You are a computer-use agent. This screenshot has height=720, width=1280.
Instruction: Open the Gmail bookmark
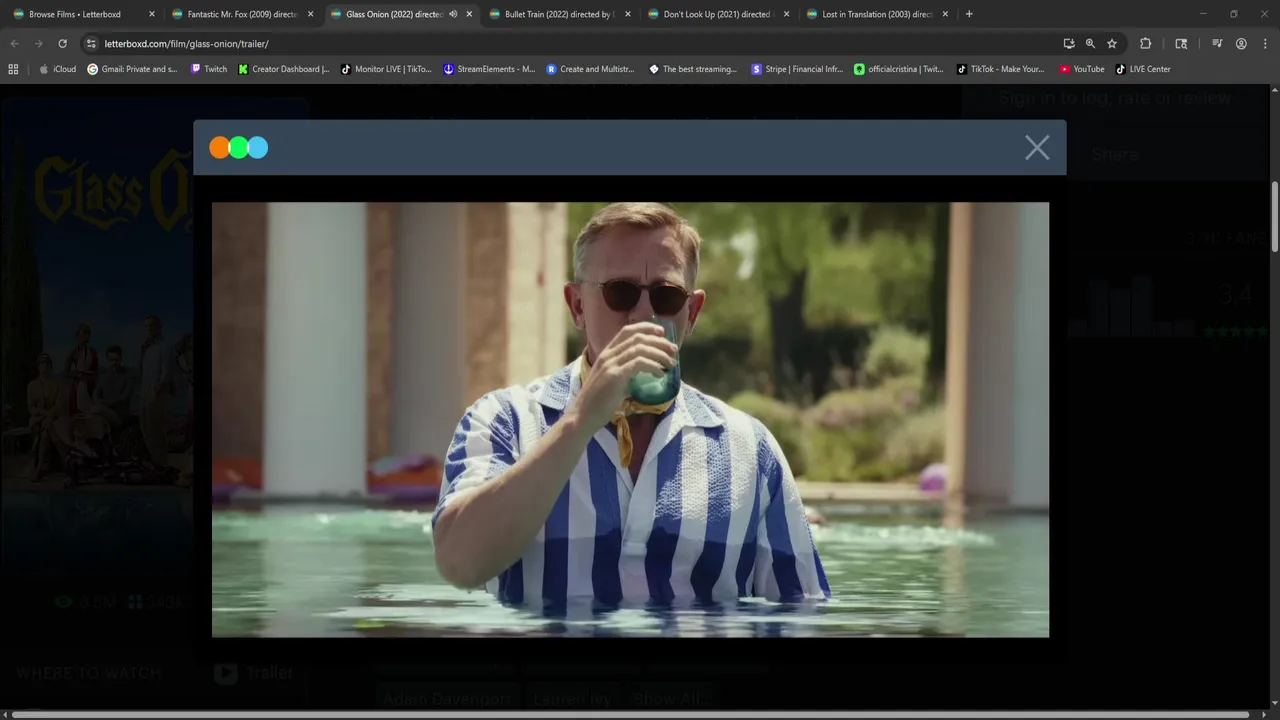[132, 69]
